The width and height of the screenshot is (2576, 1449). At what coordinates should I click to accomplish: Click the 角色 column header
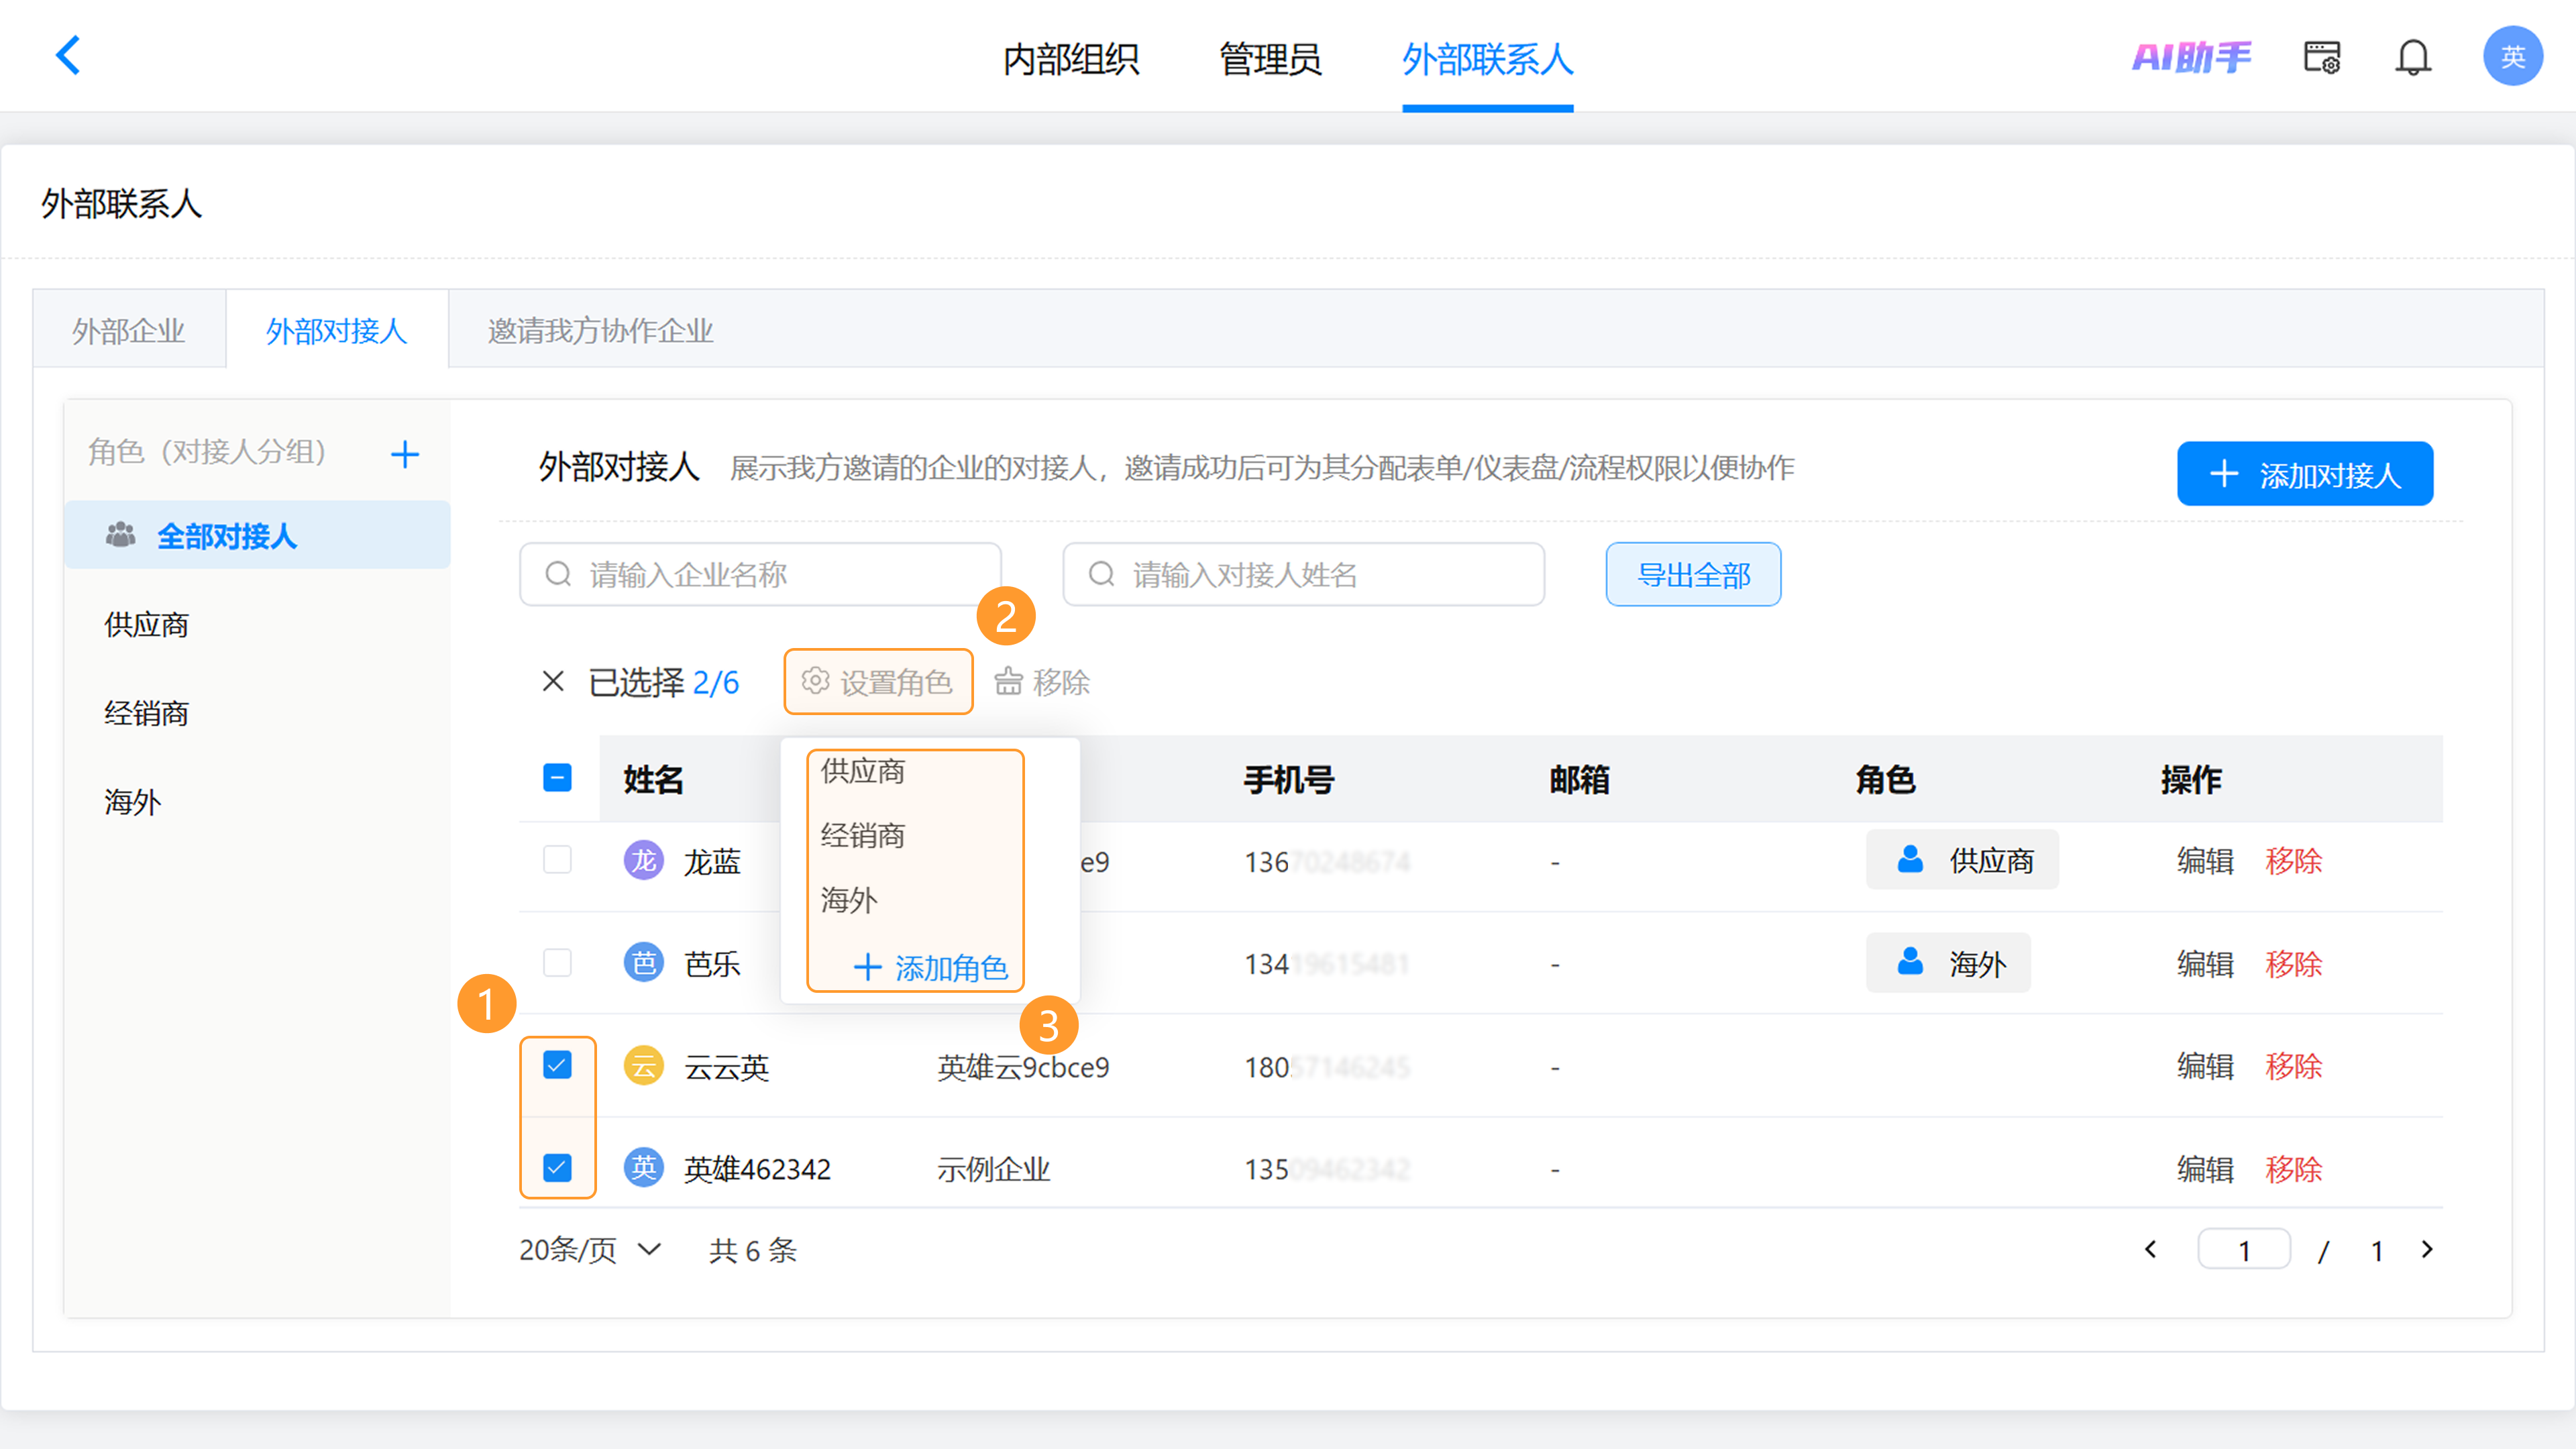[x=1885, y=779]
